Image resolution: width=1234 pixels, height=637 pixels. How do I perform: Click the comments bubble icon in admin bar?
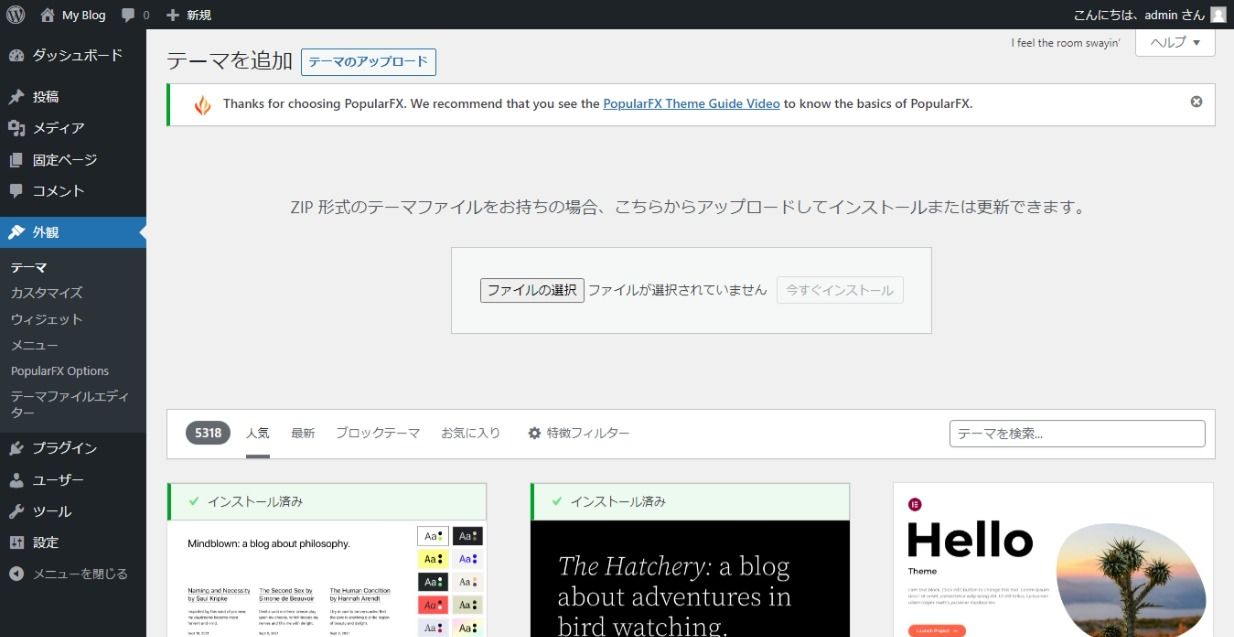pos(128,15)
